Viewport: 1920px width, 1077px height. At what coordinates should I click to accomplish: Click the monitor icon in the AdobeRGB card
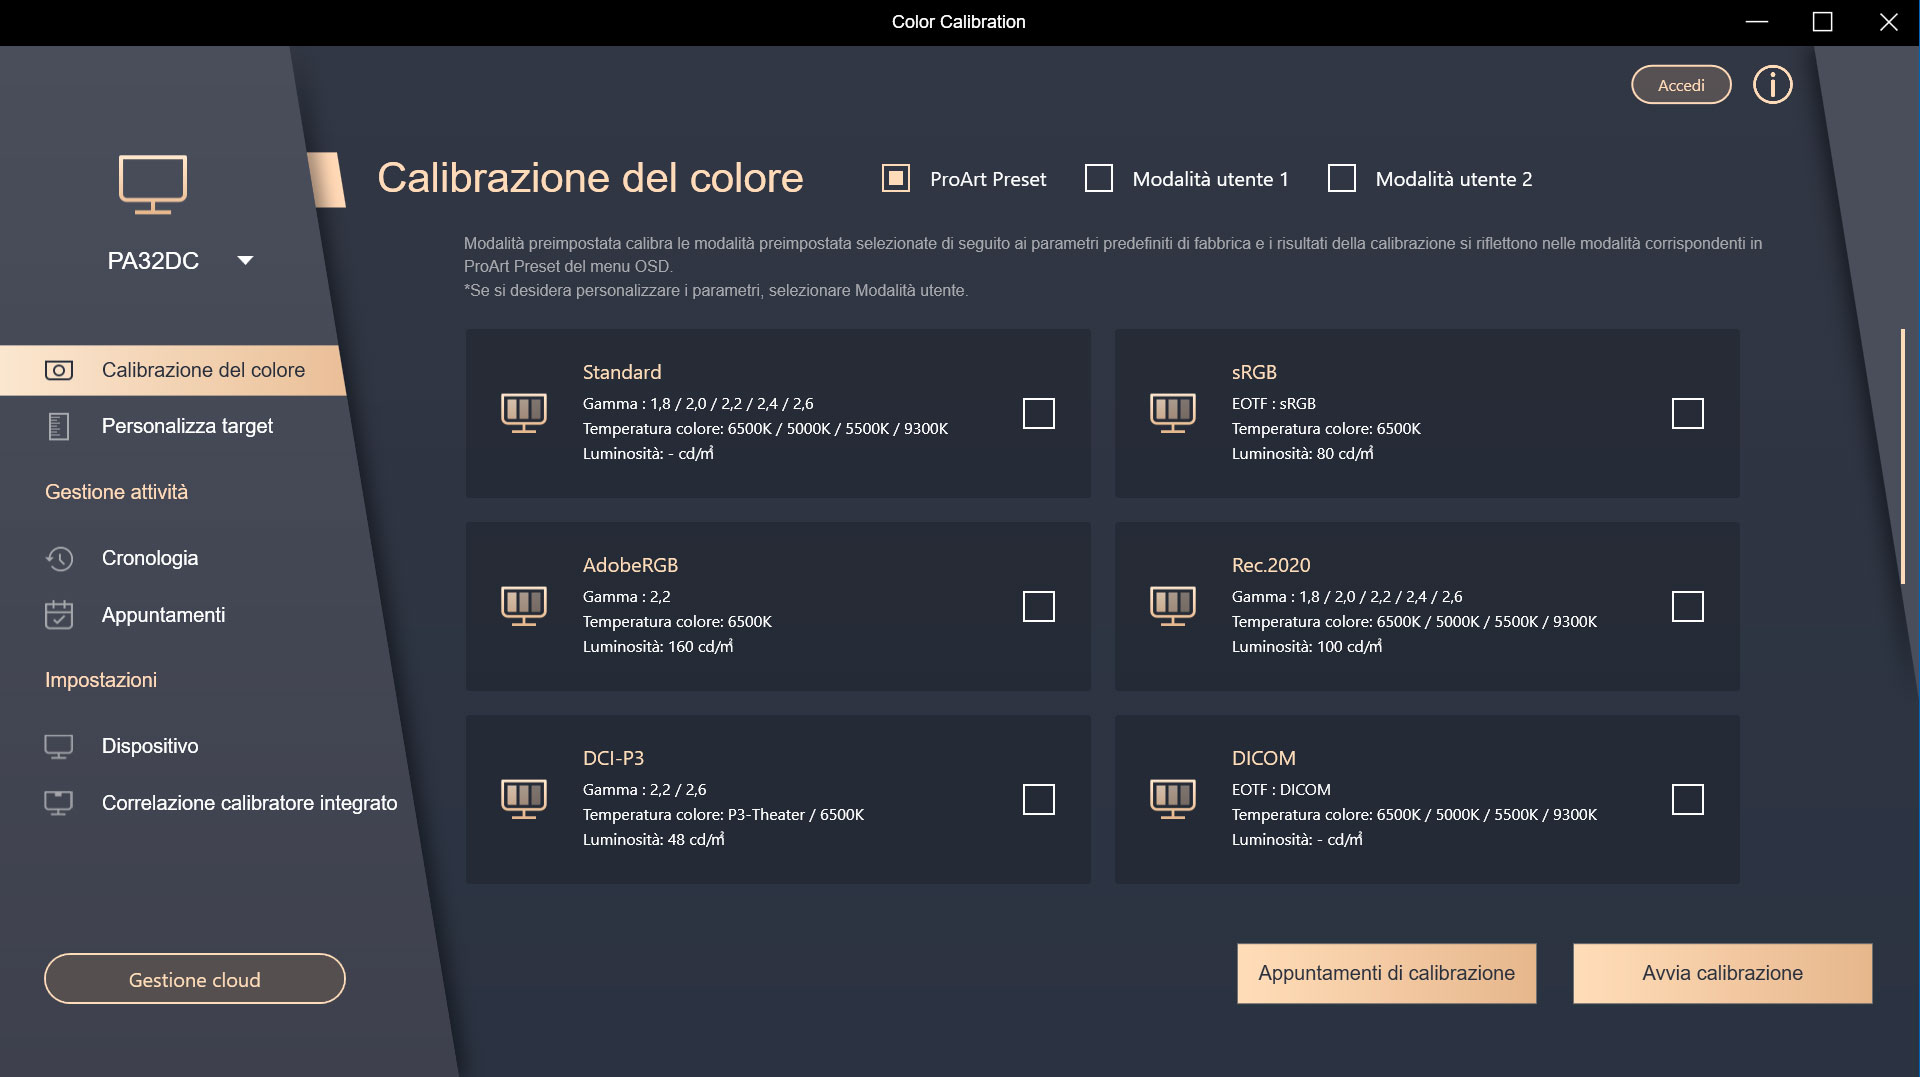[524, 606]
